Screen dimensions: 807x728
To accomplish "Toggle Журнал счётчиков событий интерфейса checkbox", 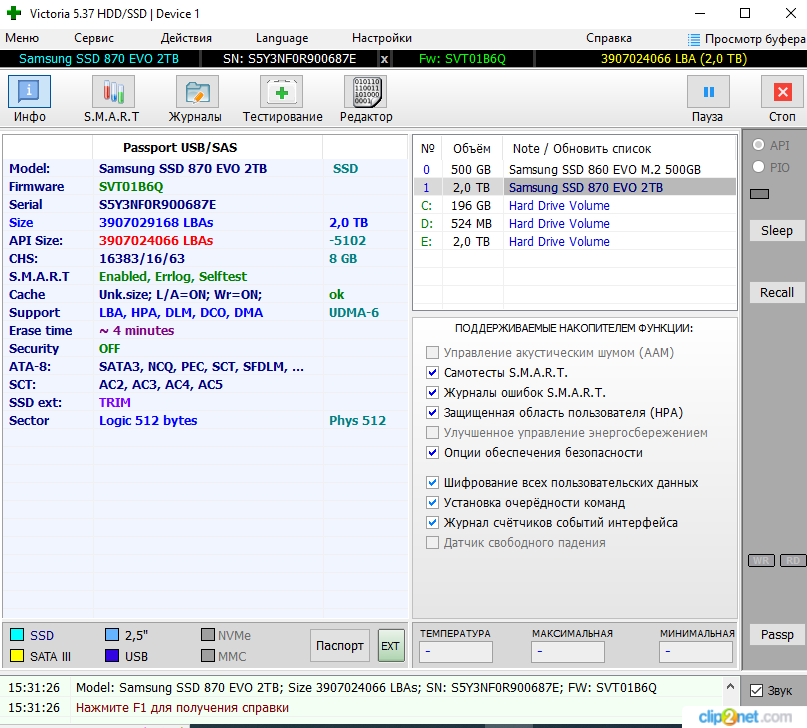I will (432, 523).
